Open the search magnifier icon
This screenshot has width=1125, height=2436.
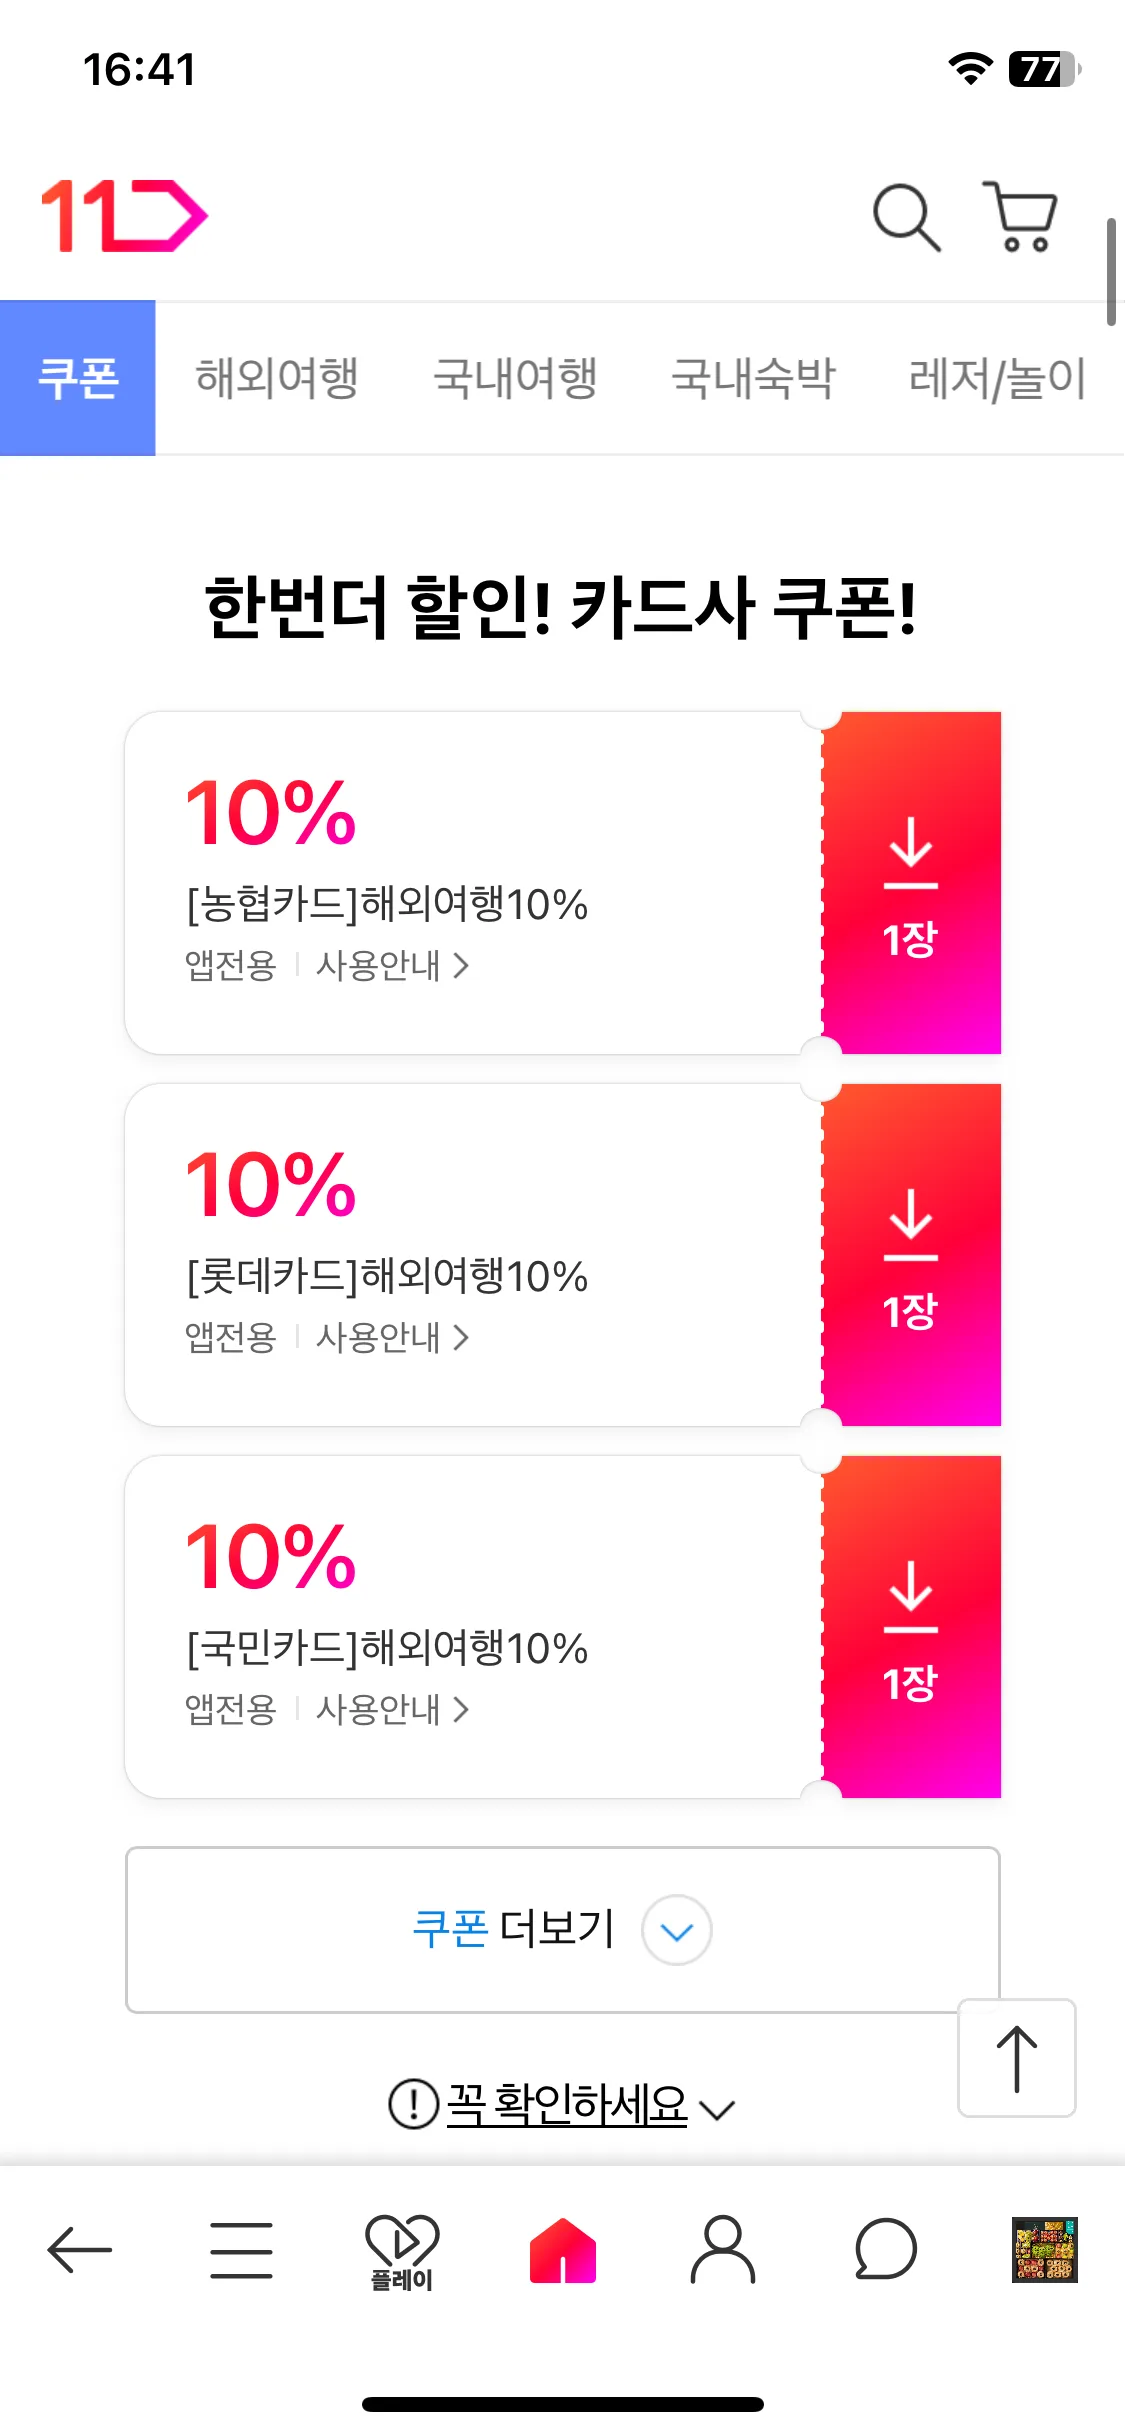907,217
